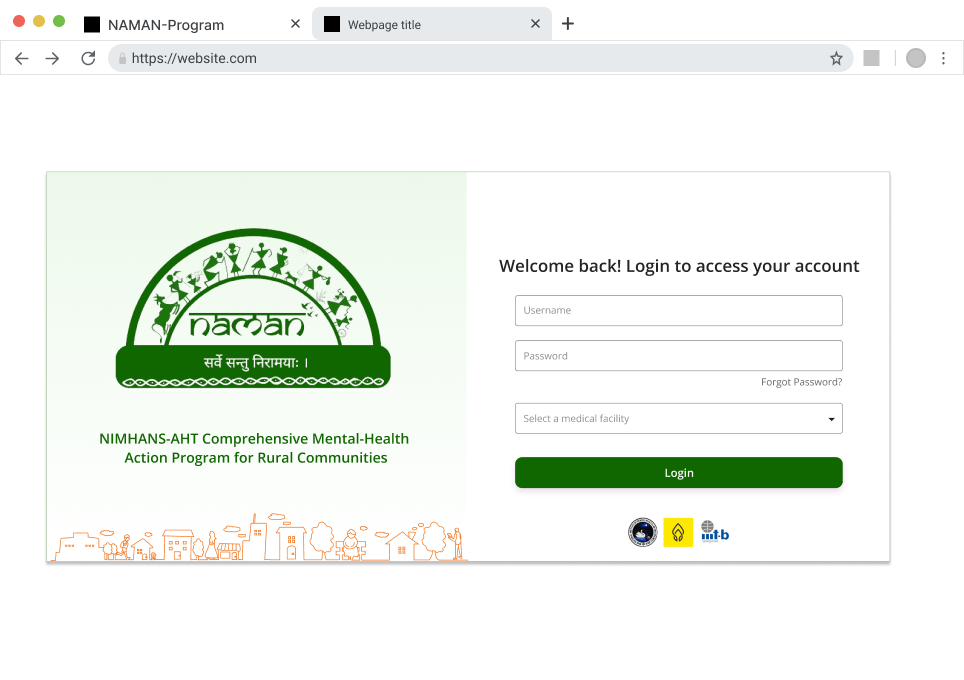This screenshot has width=964, height=680.
Task: Click the Password input field
Action: (x=679, y=355)
